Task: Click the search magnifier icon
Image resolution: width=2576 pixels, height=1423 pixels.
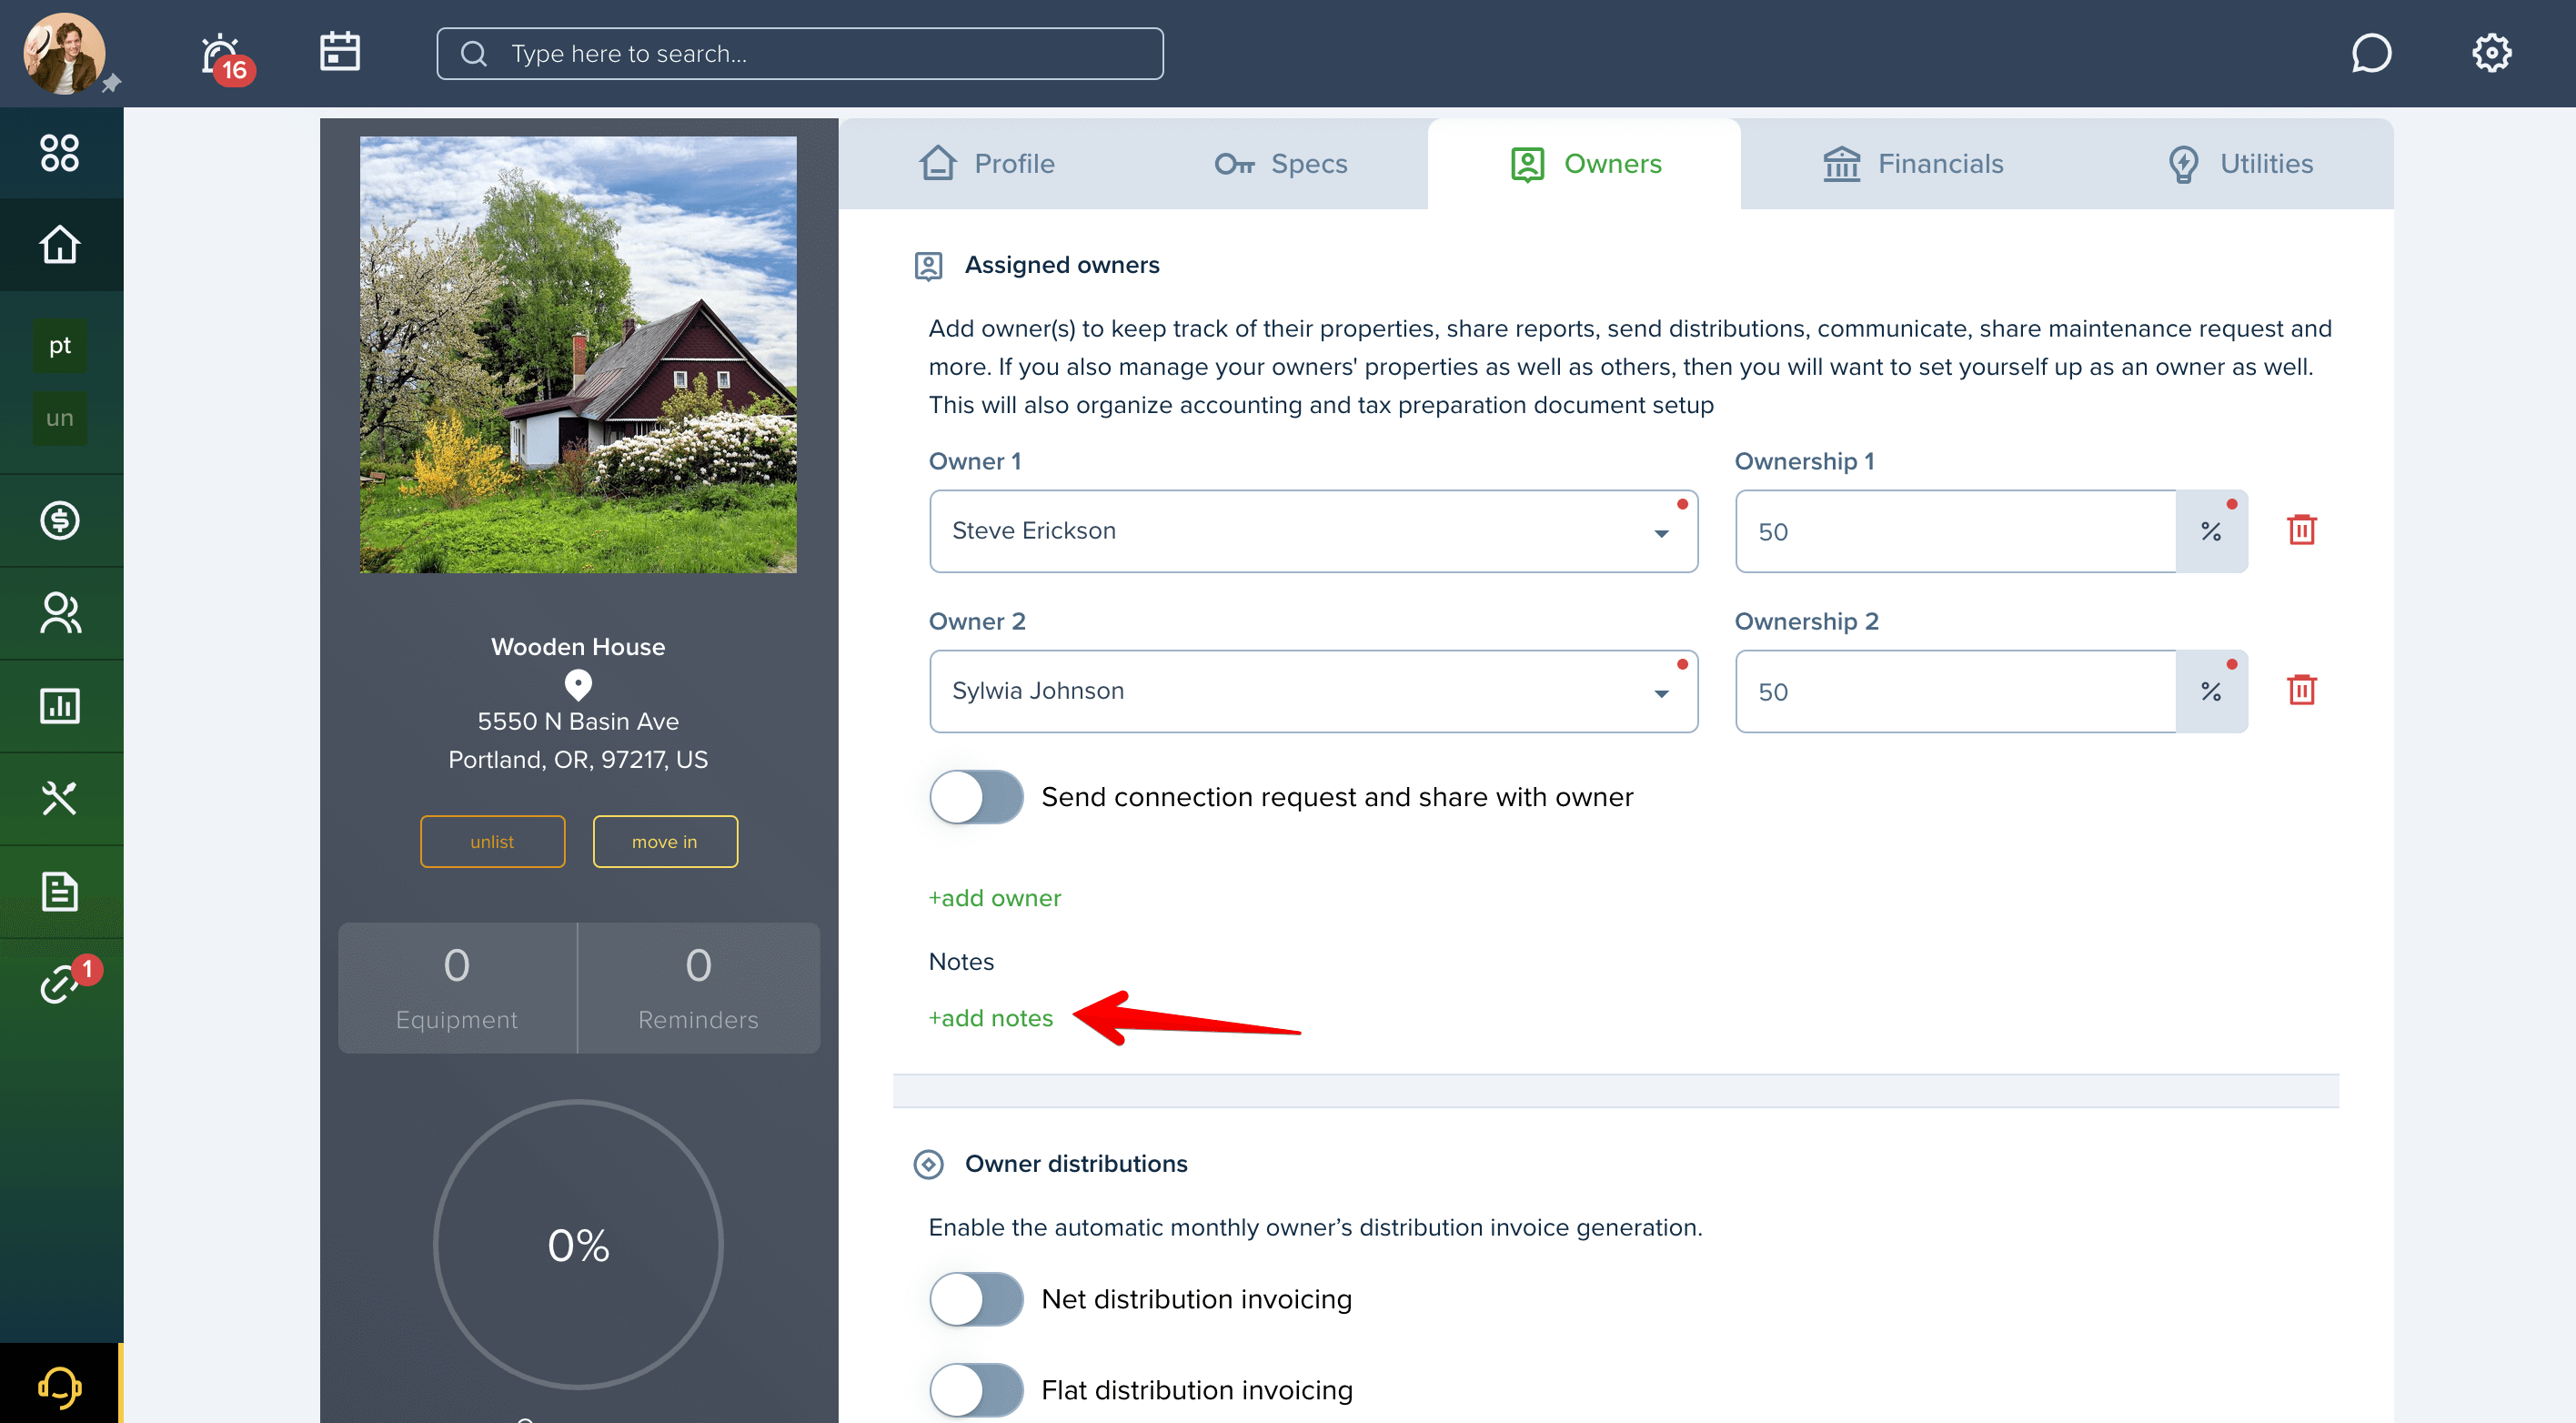Action: (474, 54)
